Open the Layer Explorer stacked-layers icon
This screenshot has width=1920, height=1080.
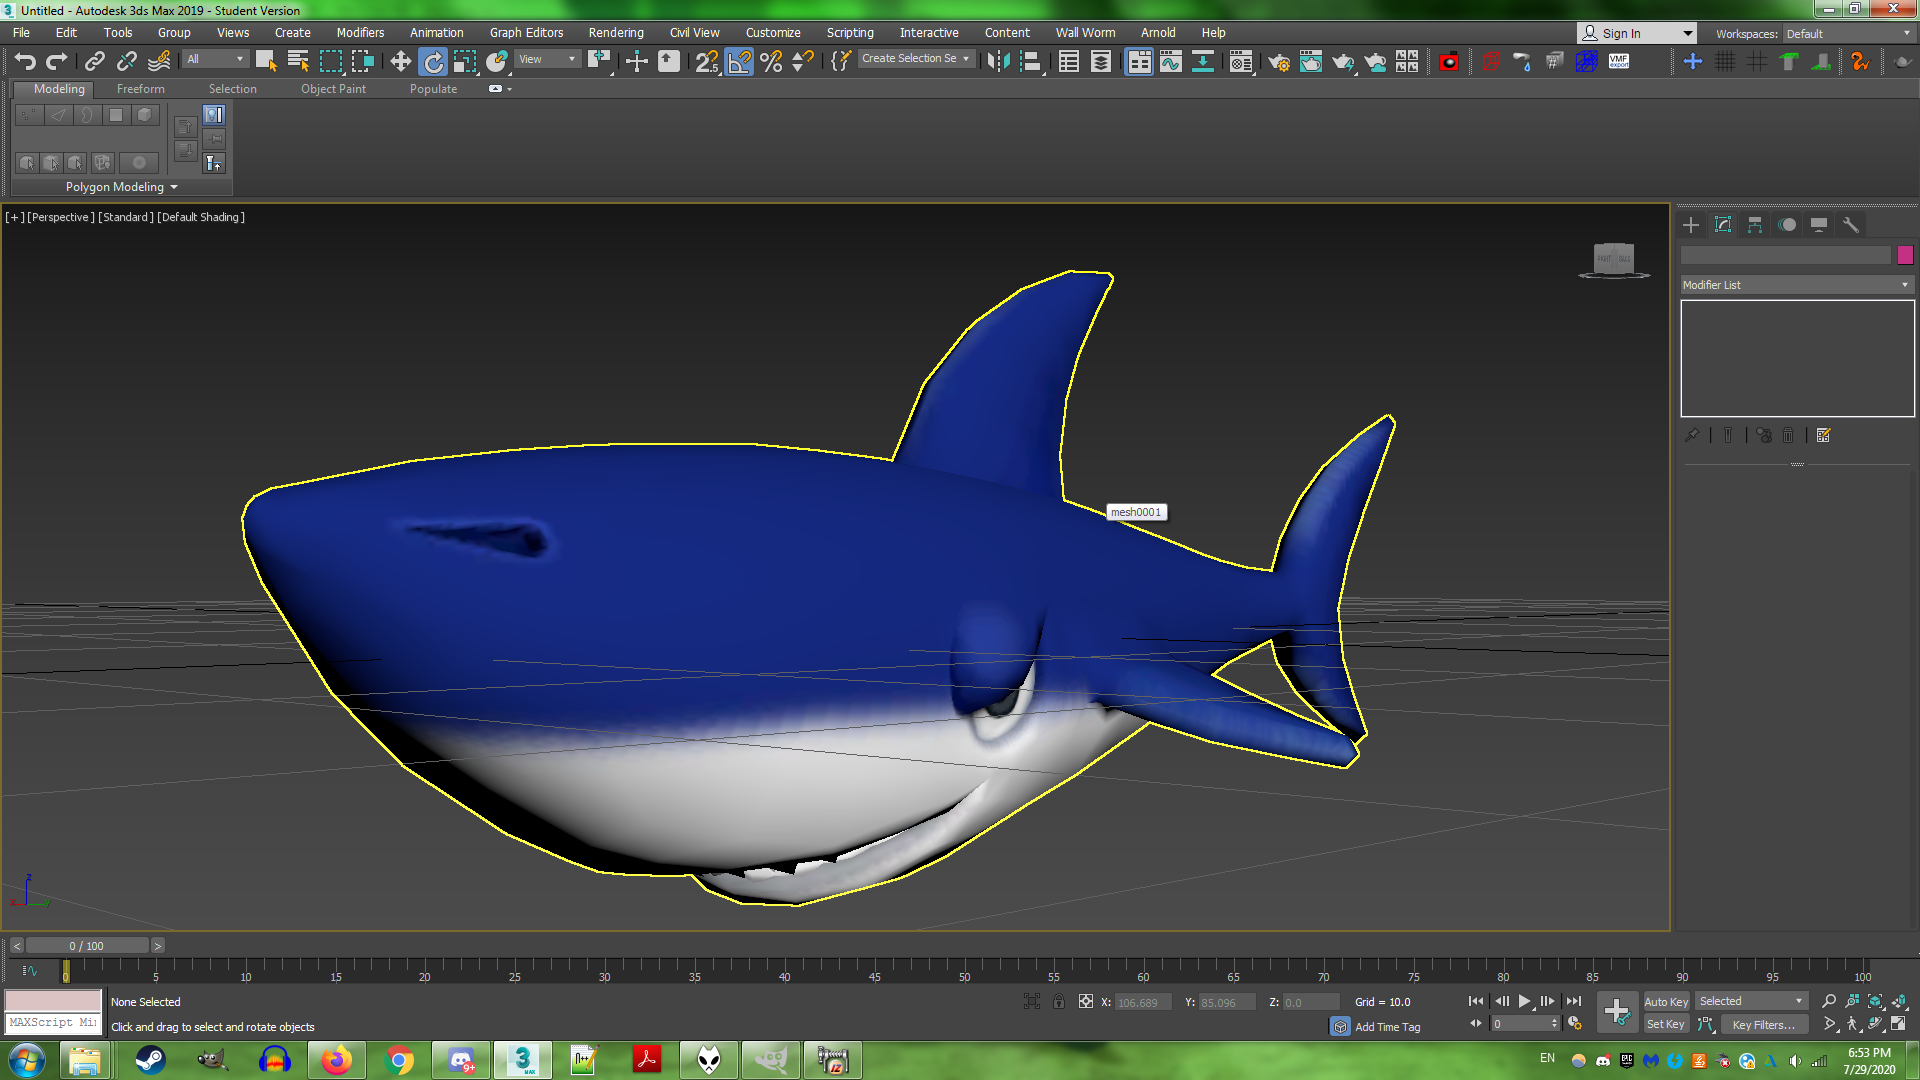1101,62
